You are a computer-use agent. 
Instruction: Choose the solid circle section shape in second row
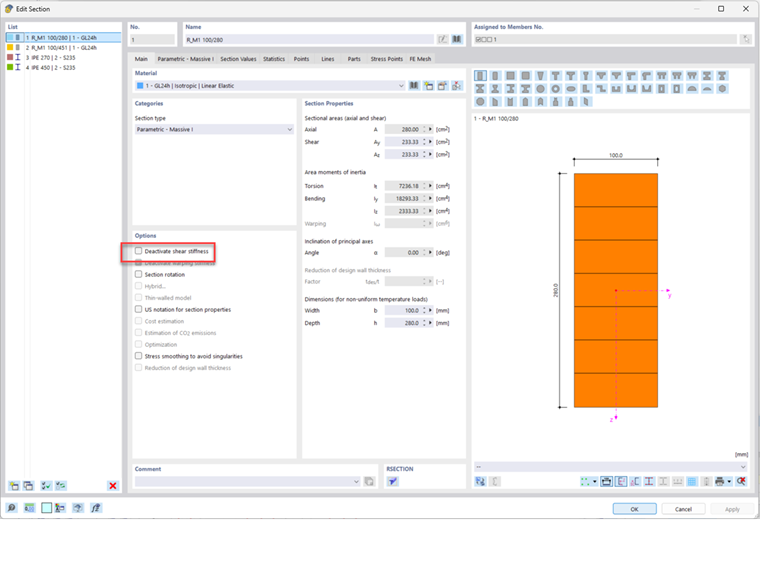coord(540,89)
